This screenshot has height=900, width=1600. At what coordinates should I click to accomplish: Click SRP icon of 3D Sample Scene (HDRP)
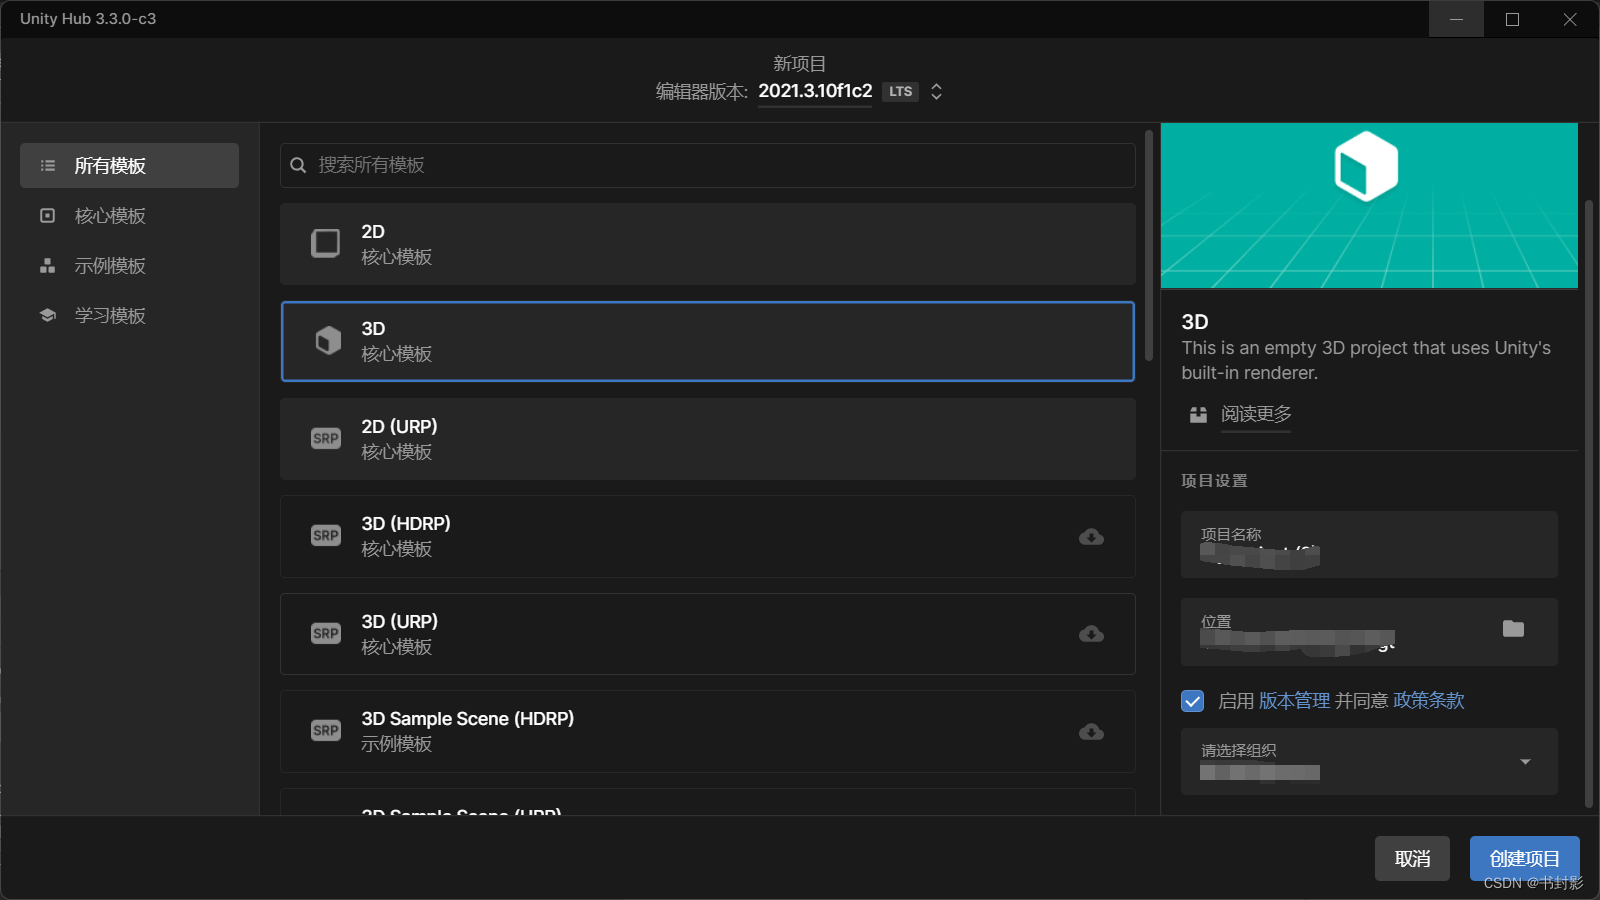(x=326, y=730)
